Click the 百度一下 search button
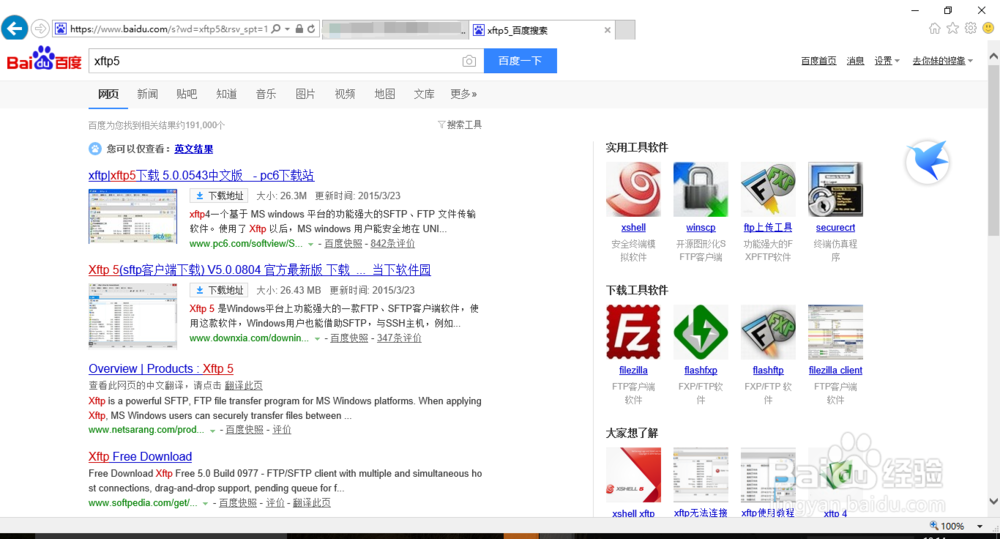 tap(520, 61)
